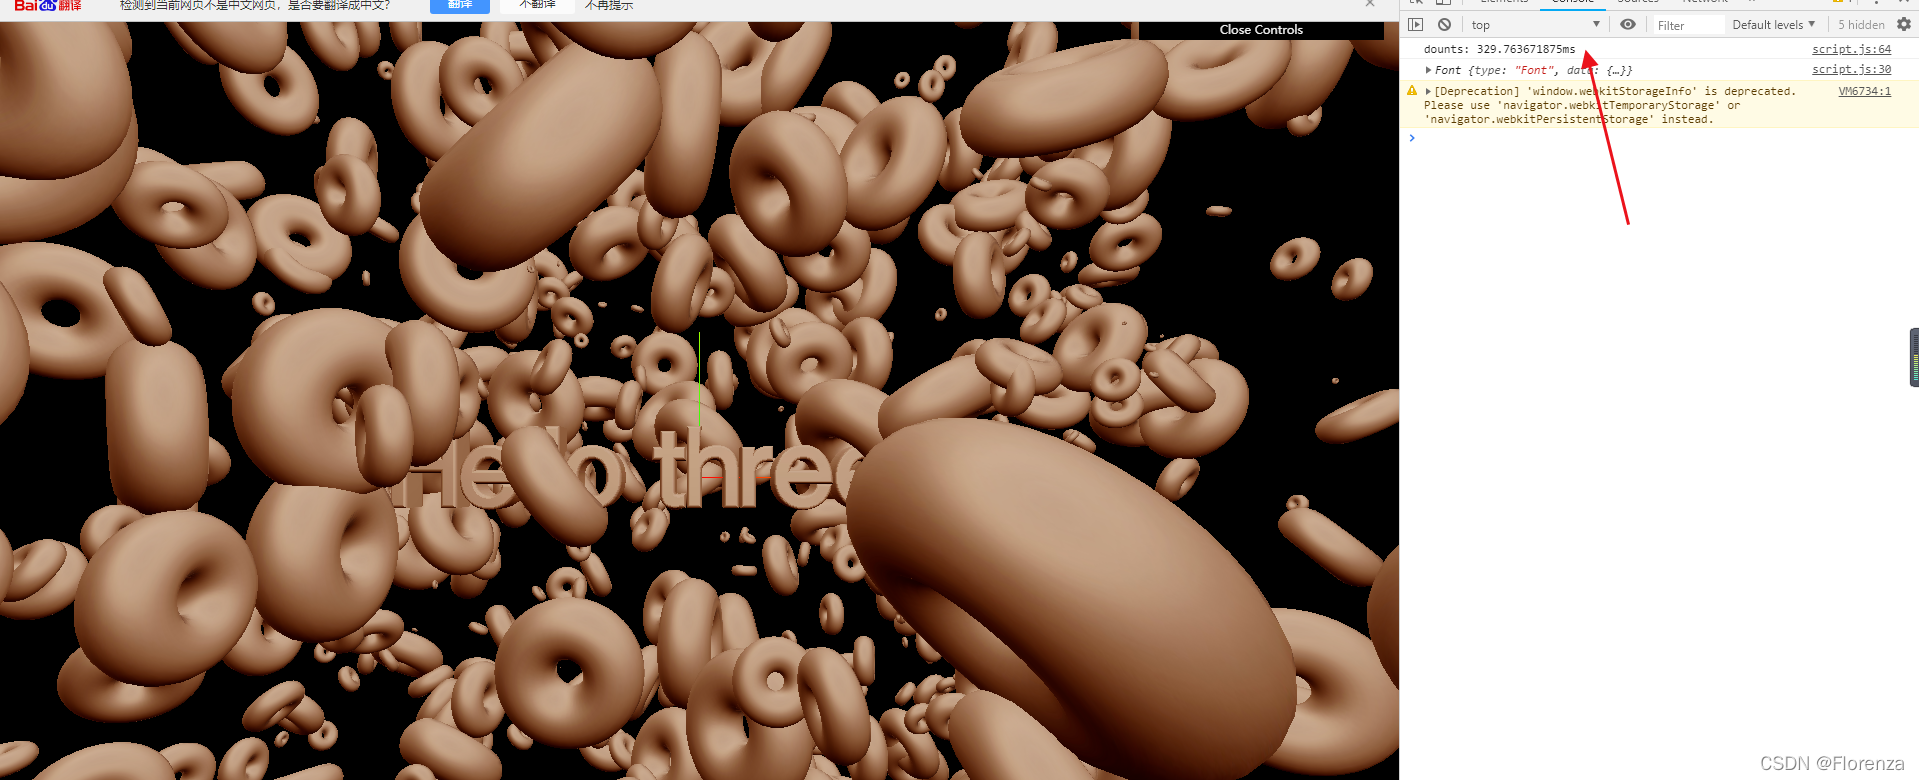Click the yellow warning triangle icon
1919x780 pixels.
(x=1412, y=91)
